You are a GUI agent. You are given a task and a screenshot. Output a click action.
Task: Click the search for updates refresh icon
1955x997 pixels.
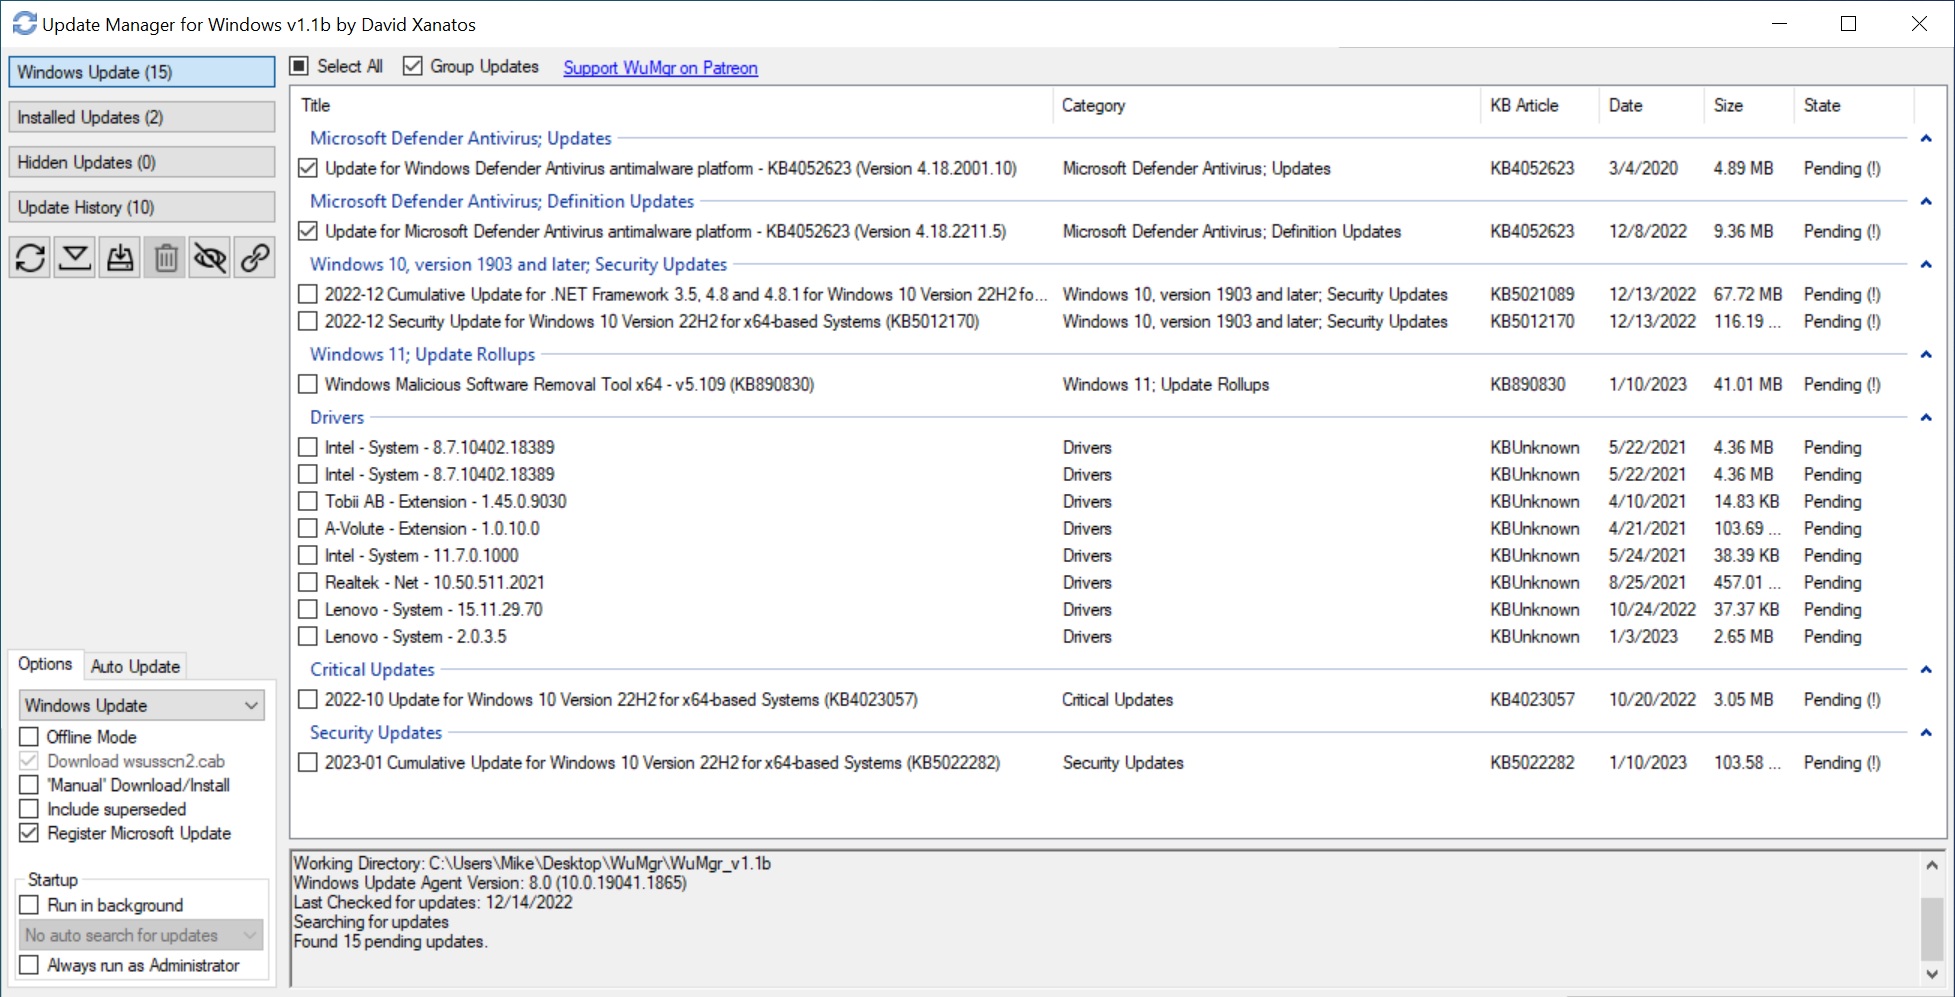(x=30, y=258)
